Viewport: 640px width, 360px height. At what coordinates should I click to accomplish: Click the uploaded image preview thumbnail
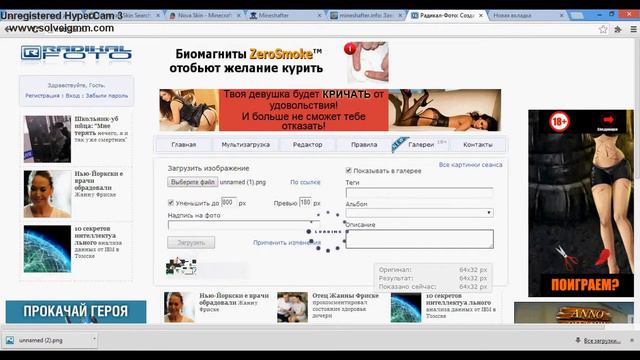pyautogui.click(x=181, y=267)
